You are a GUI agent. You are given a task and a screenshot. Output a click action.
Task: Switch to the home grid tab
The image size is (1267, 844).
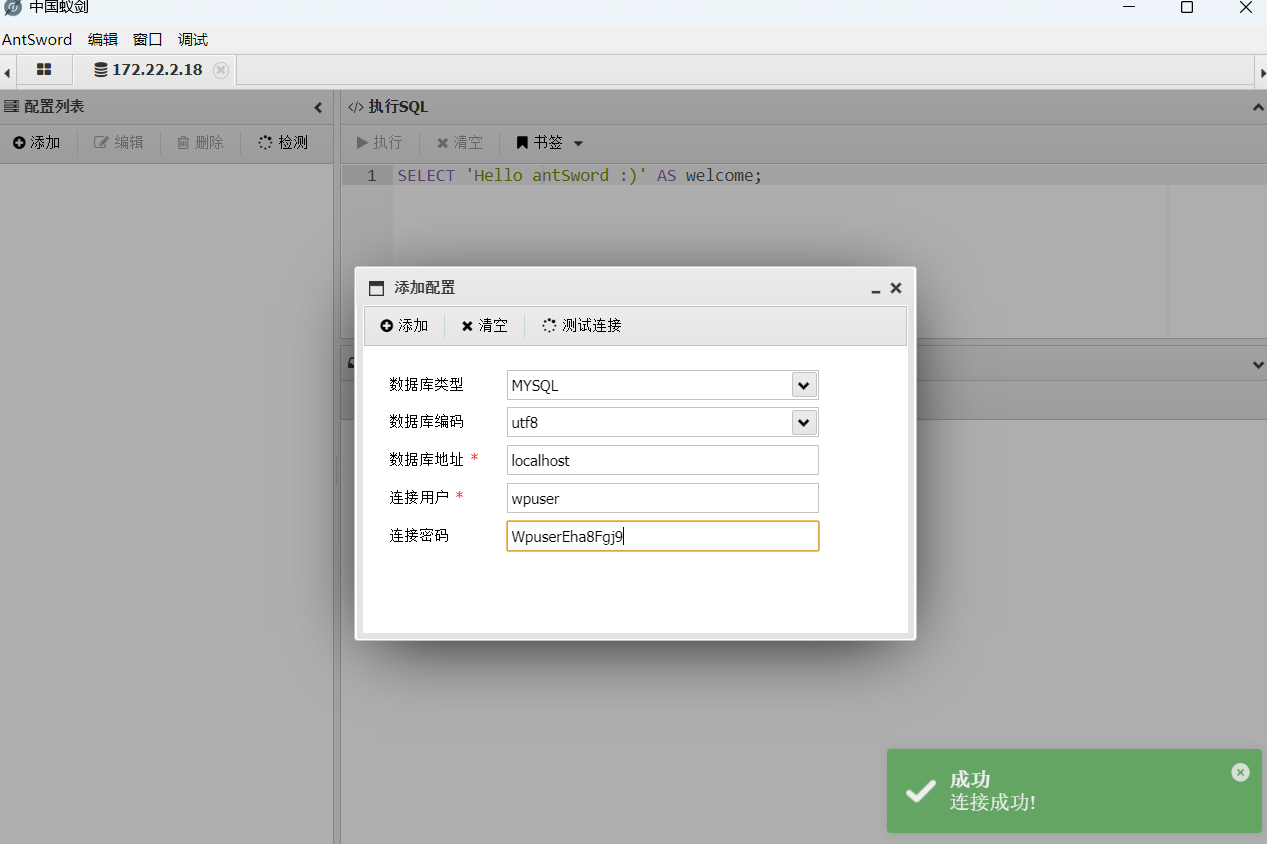(x=44, y=70)
